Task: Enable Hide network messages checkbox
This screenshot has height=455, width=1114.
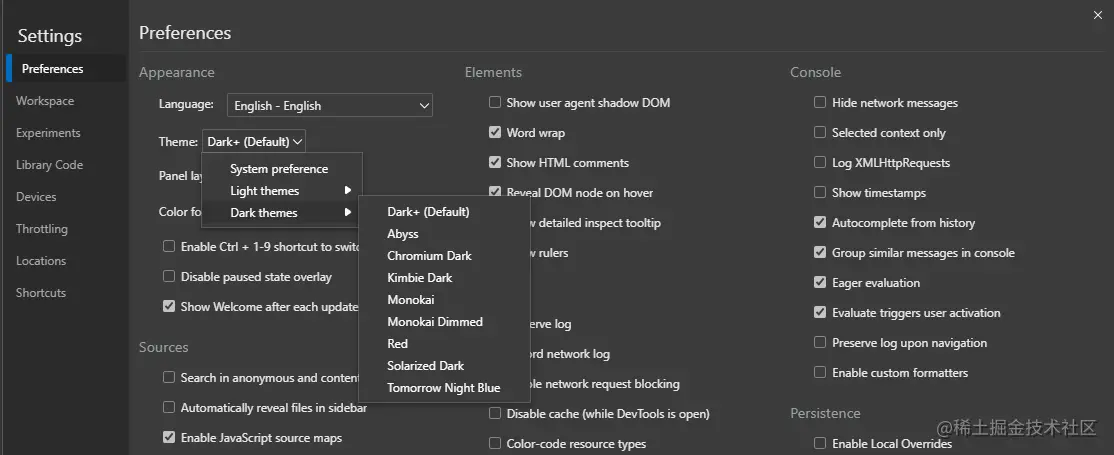Action: click(821, 103)
